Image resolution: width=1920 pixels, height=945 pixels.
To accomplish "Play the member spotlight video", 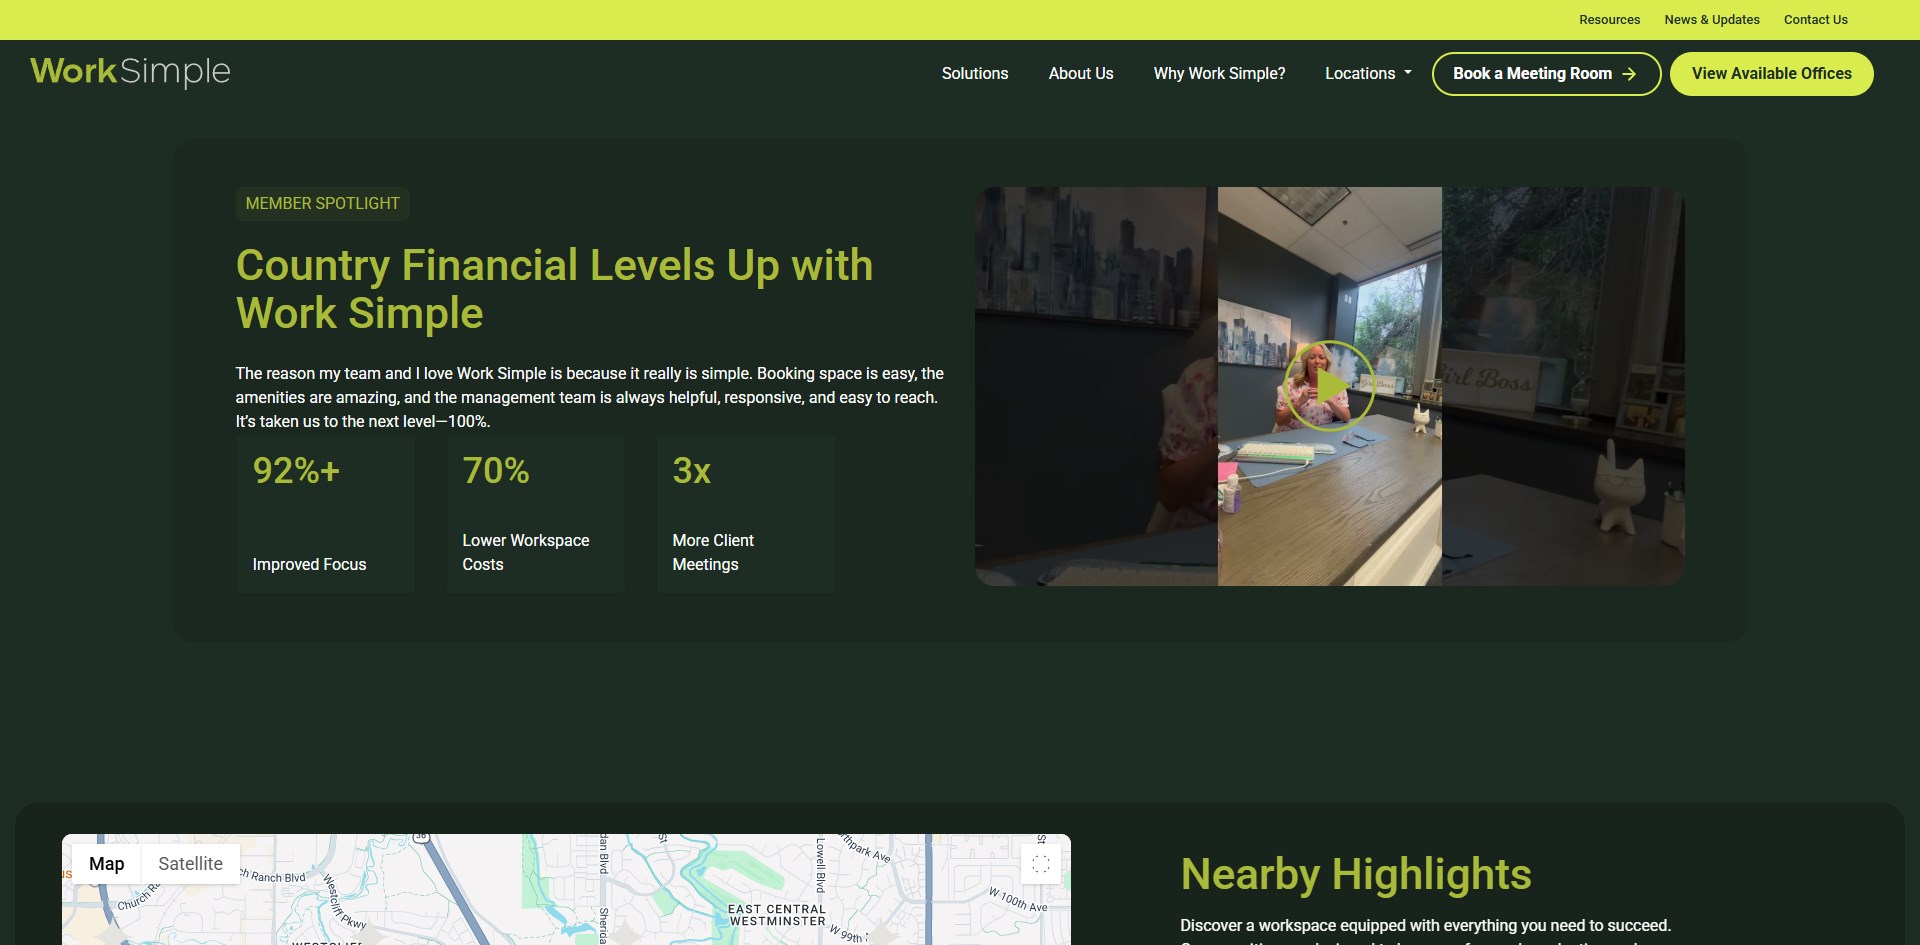I will 1329,386.
